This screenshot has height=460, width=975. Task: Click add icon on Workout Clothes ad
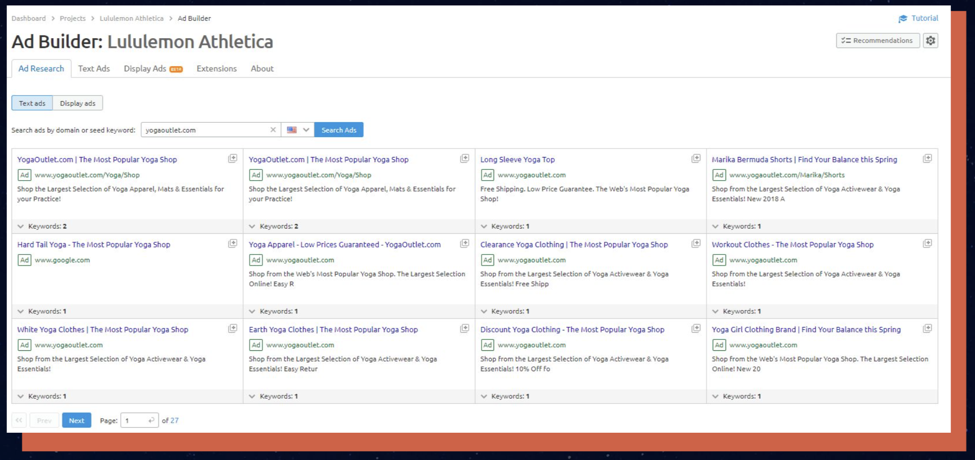tap(927, 244)
